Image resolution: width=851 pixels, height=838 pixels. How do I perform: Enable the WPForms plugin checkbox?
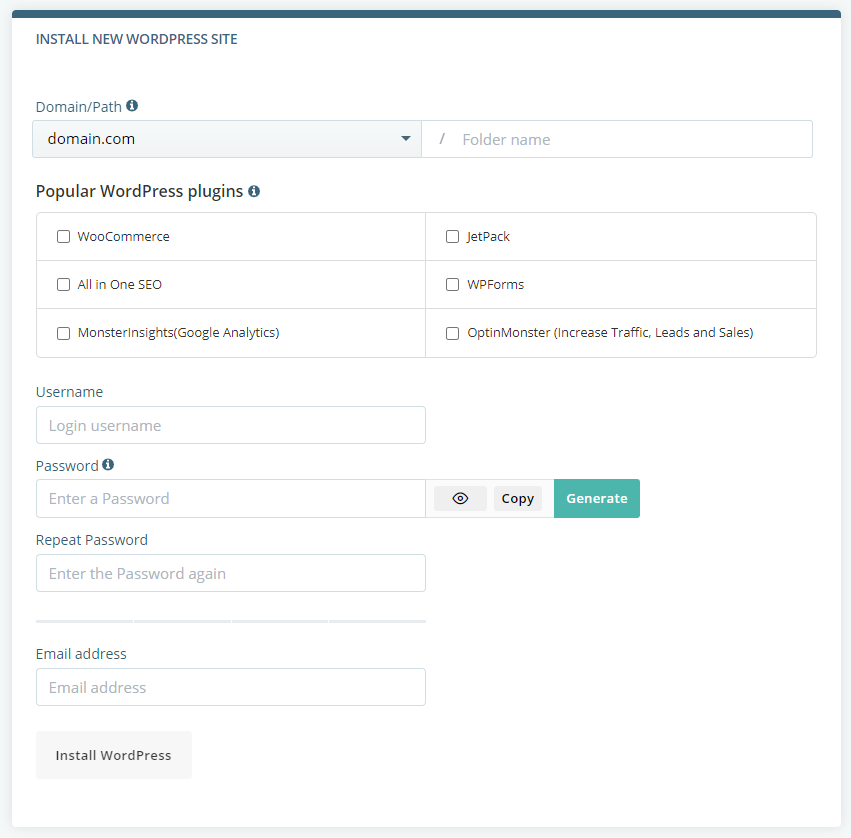pos(452,284)
